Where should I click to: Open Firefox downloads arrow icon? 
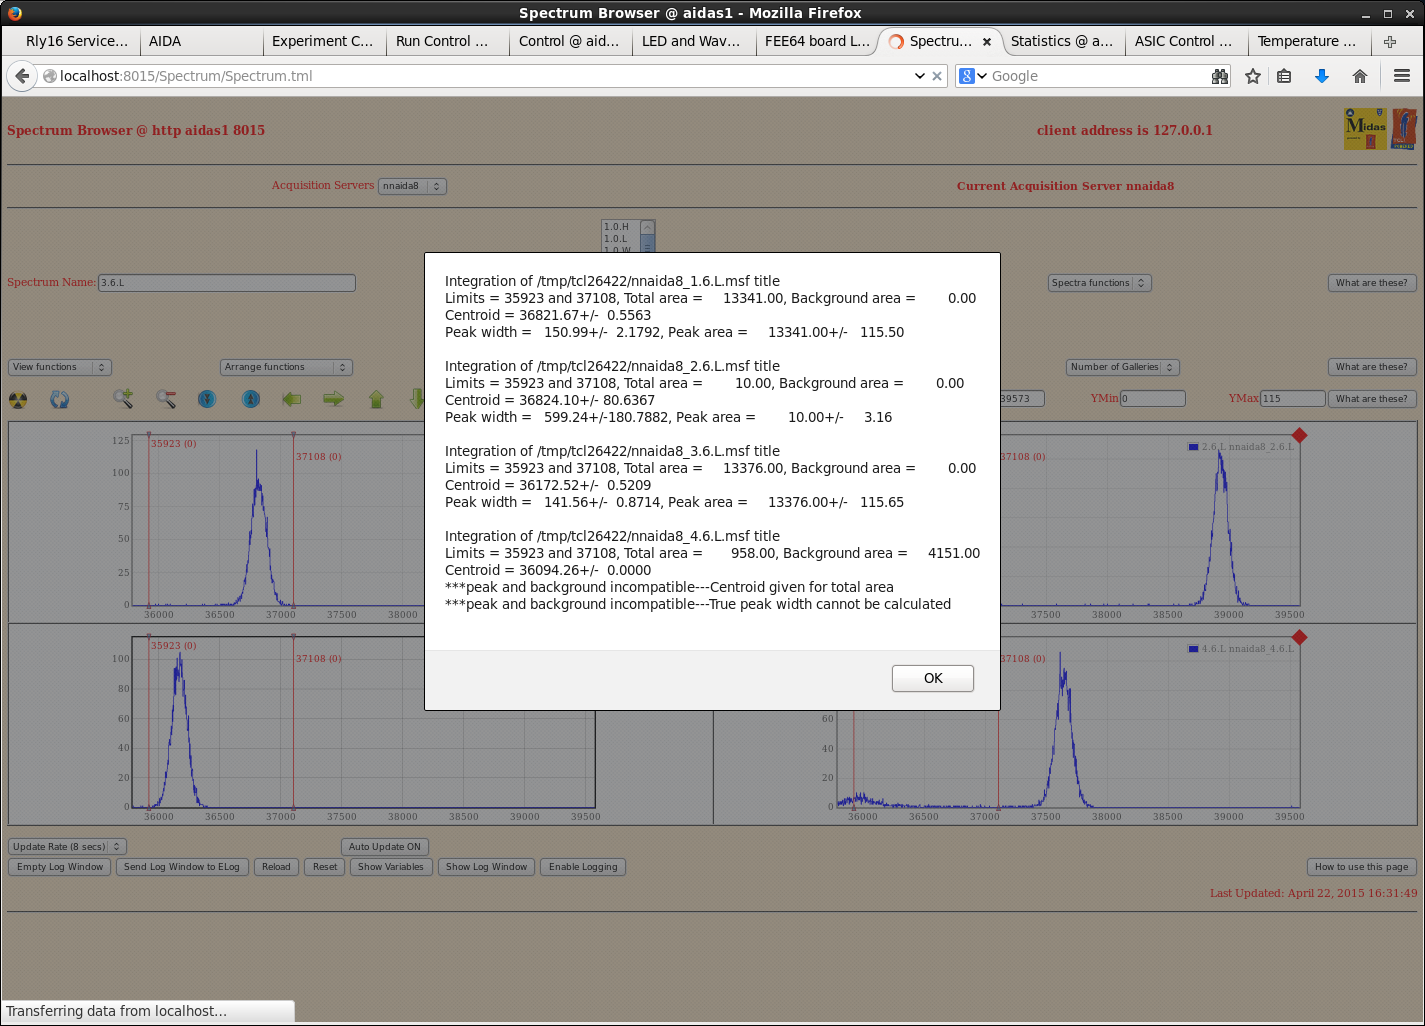click(1321, 76)
